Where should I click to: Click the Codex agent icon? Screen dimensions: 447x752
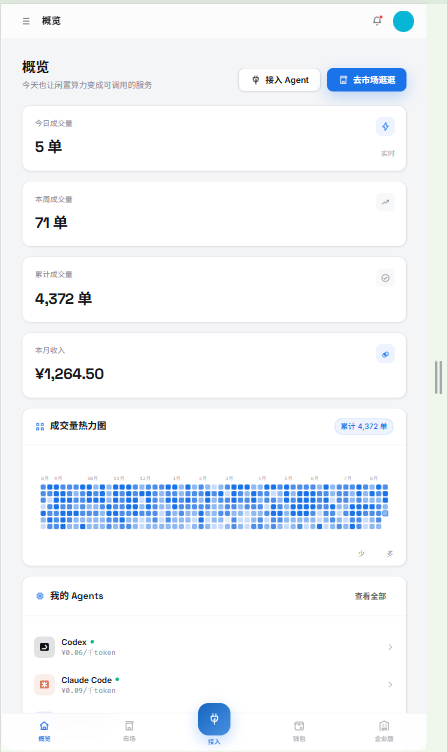44,647
